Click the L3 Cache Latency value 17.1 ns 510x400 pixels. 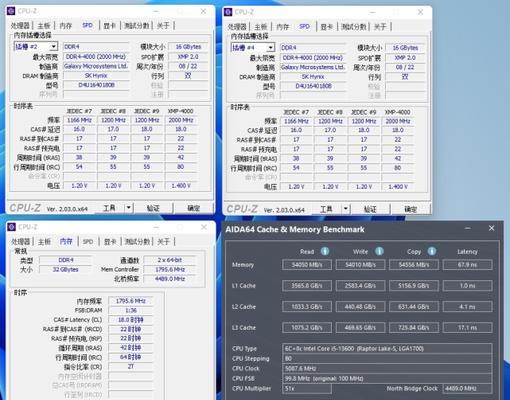[467, 328]
